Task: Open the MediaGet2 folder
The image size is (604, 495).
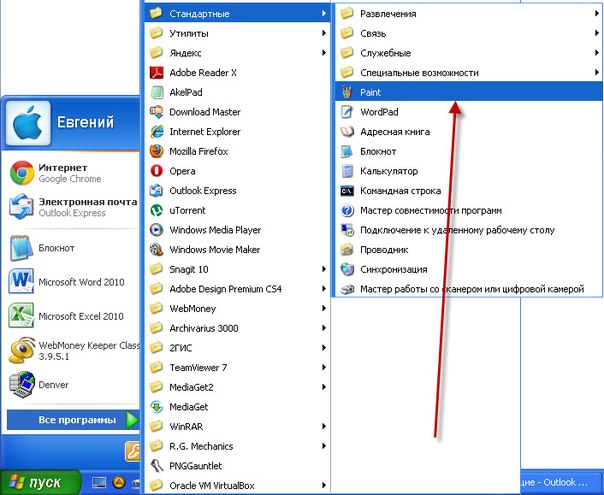Action: click(x=237, y=387)
